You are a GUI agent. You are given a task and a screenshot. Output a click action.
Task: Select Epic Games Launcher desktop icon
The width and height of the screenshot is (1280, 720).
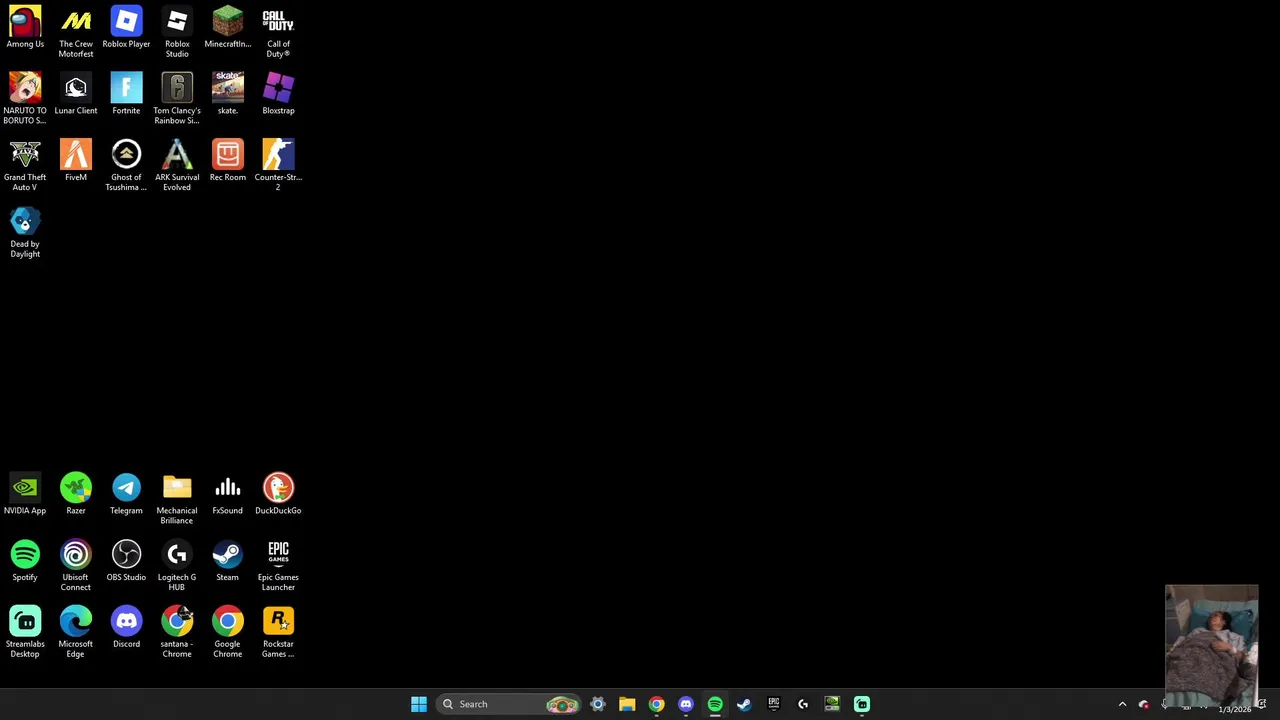click(278, 565)
